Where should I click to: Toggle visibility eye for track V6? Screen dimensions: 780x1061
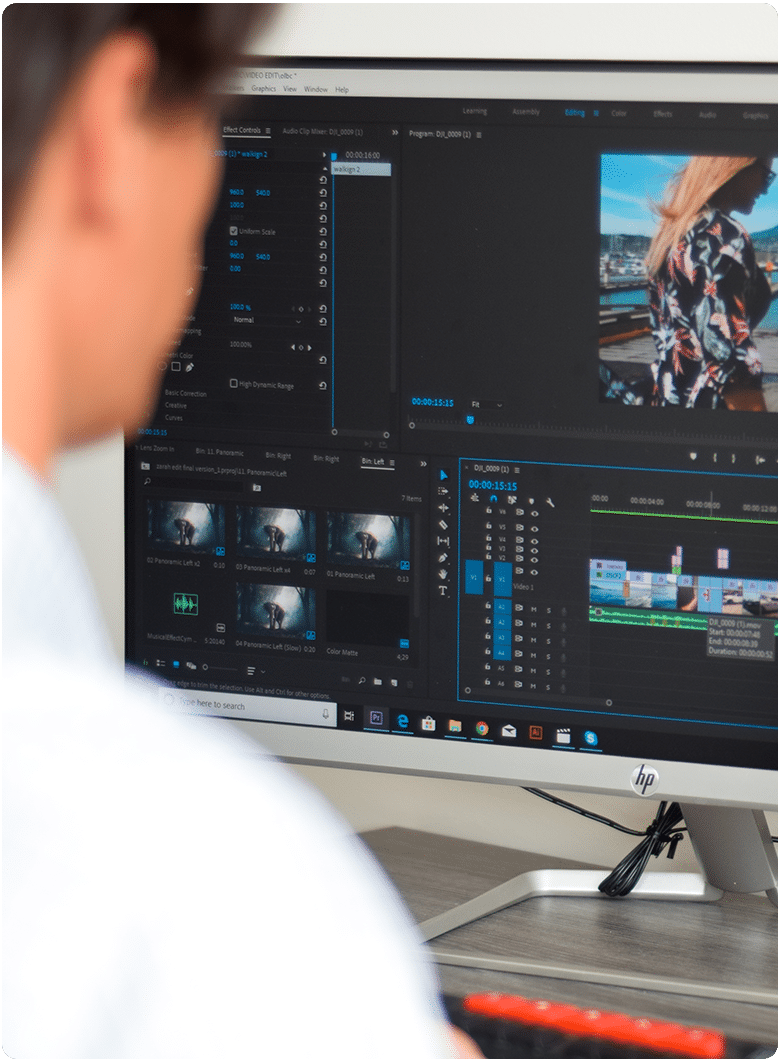point(534,514)
